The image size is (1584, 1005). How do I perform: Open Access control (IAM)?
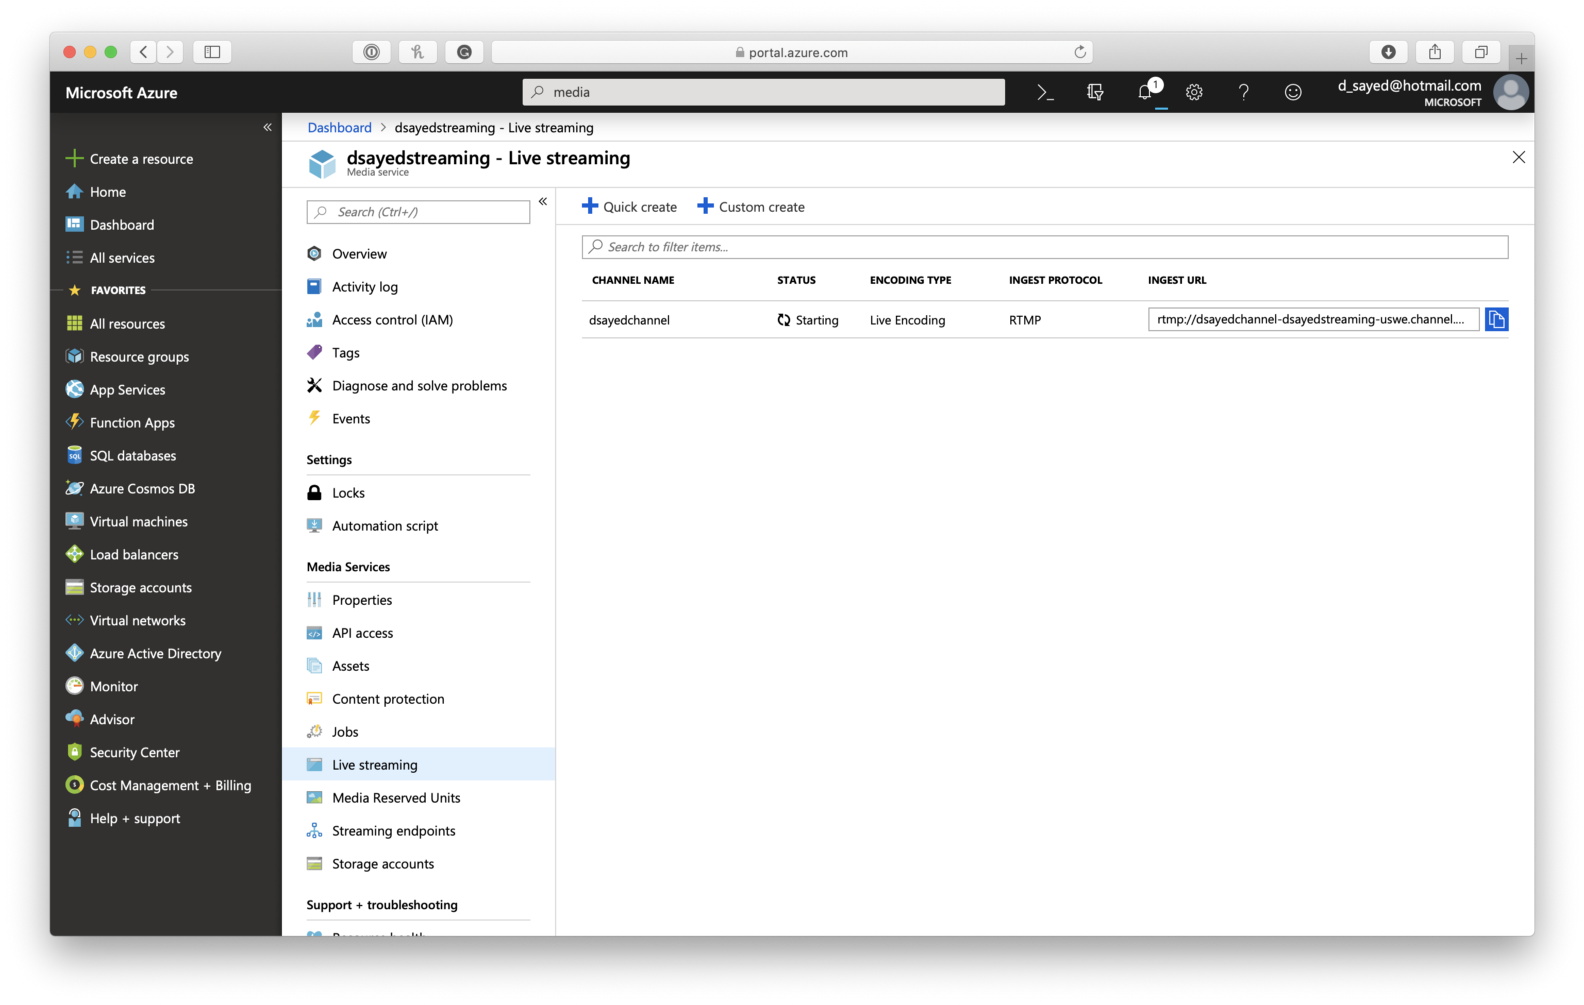click(x=380, y=320)
